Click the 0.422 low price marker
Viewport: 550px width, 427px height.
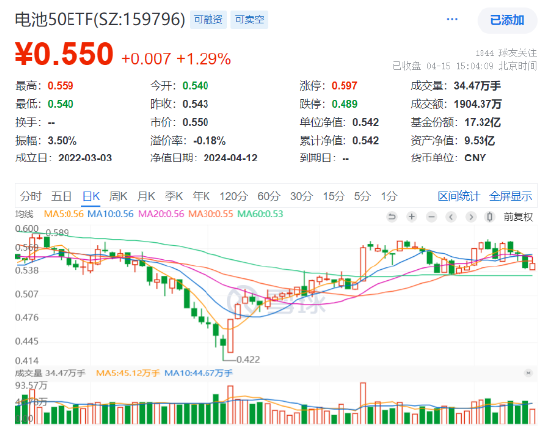pyautogui.click(x=248, y=360)
